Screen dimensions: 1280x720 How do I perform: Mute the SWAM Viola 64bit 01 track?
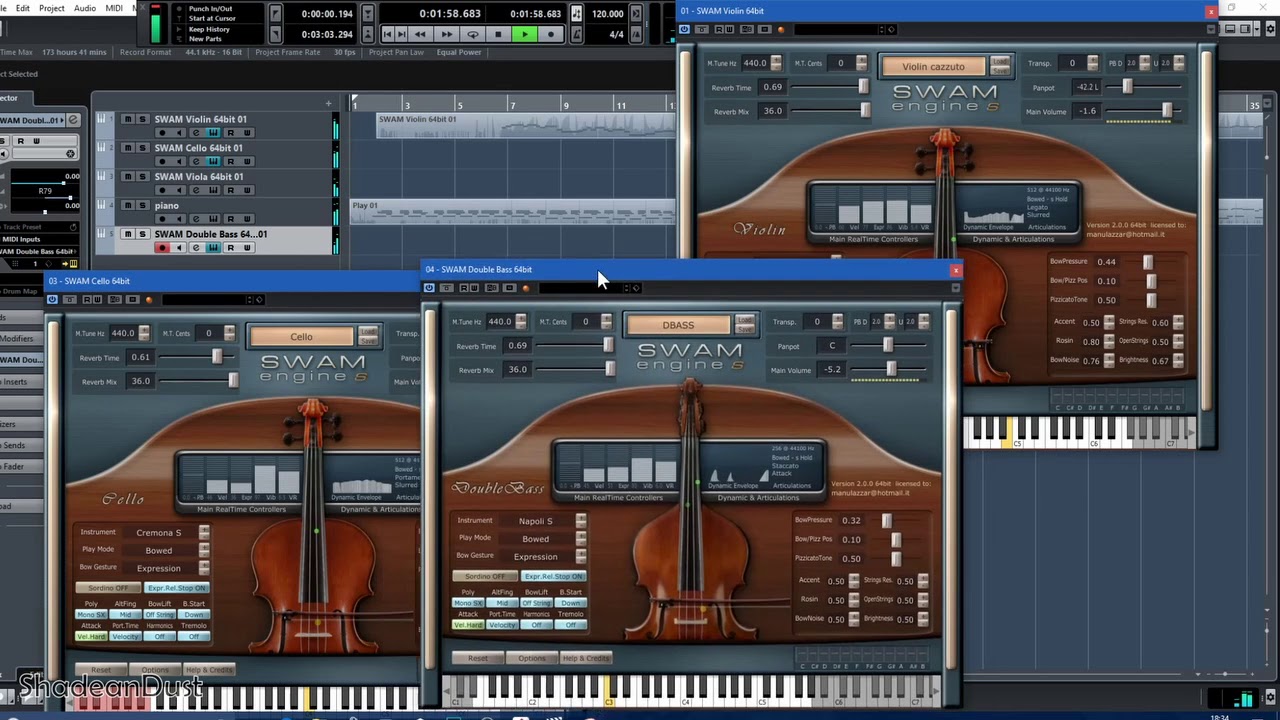click(x=127, y=177)
